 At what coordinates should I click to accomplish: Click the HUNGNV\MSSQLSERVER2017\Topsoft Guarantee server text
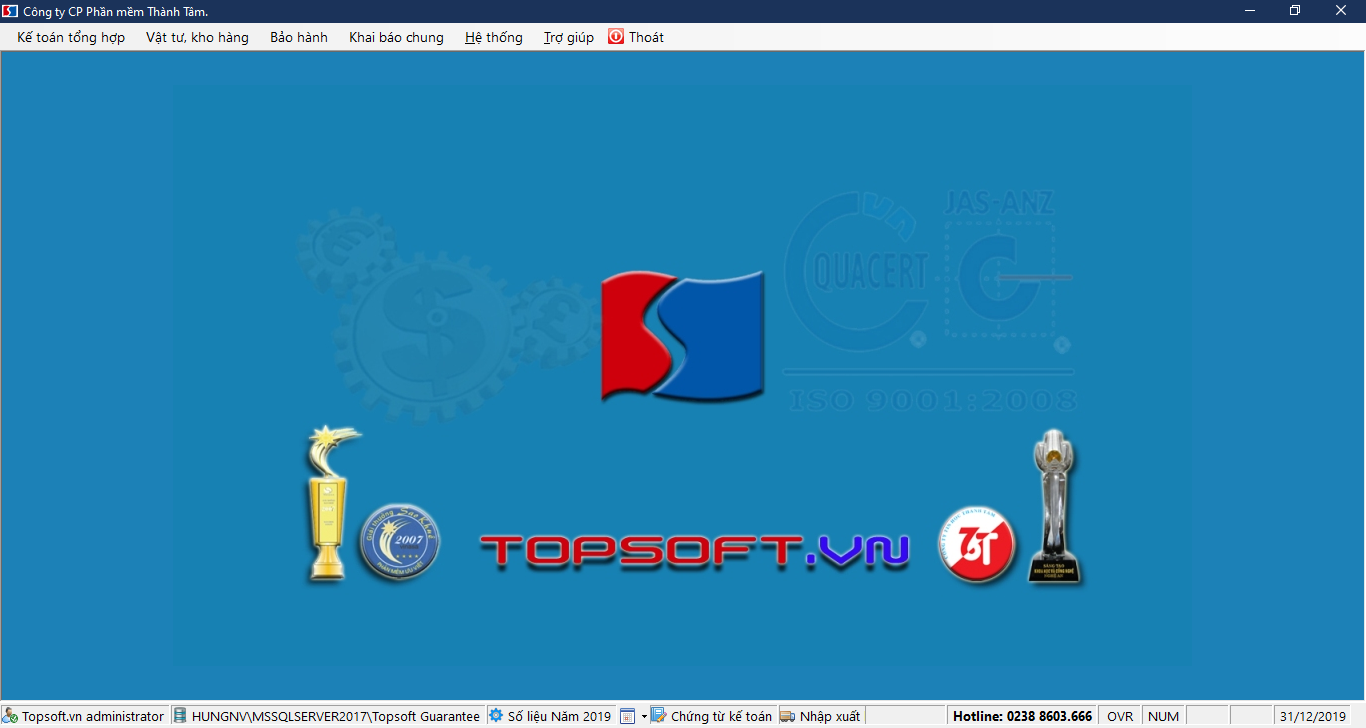(x=336, y=716)
